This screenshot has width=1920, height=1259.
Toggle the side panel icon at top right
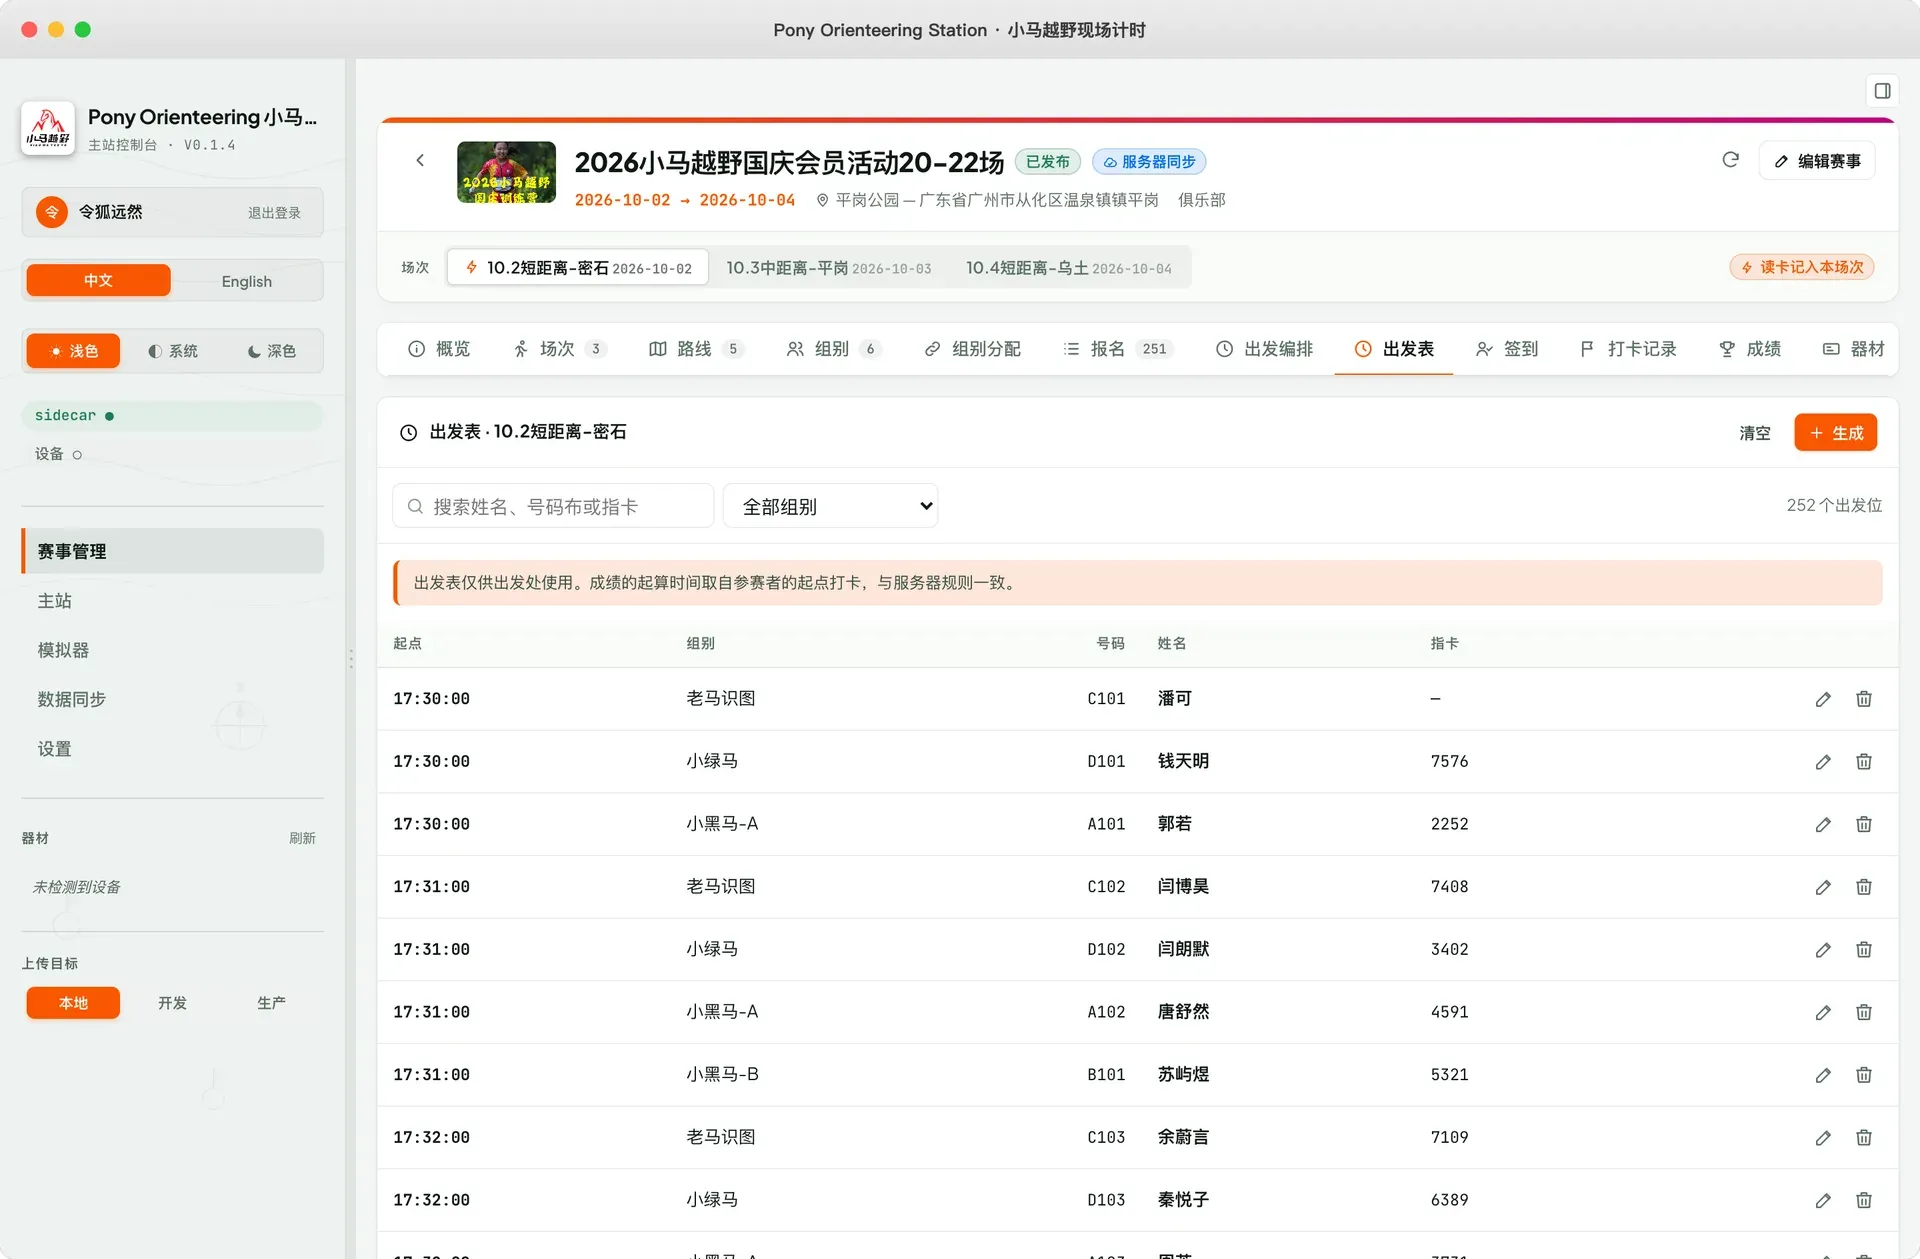point(1882,91)
